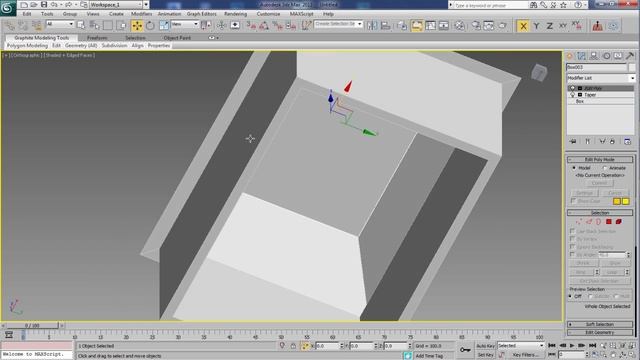Restrict transform to XY plane
Viewport: 640px width, 360px height.
pos(563,26)
